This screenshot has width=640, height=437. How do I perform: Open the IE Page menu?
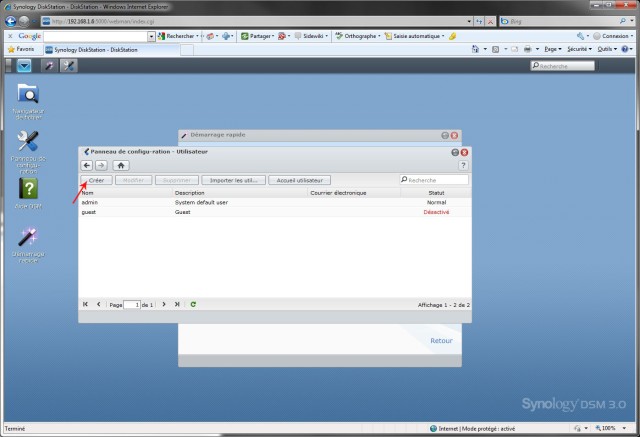tap(553, 49)
